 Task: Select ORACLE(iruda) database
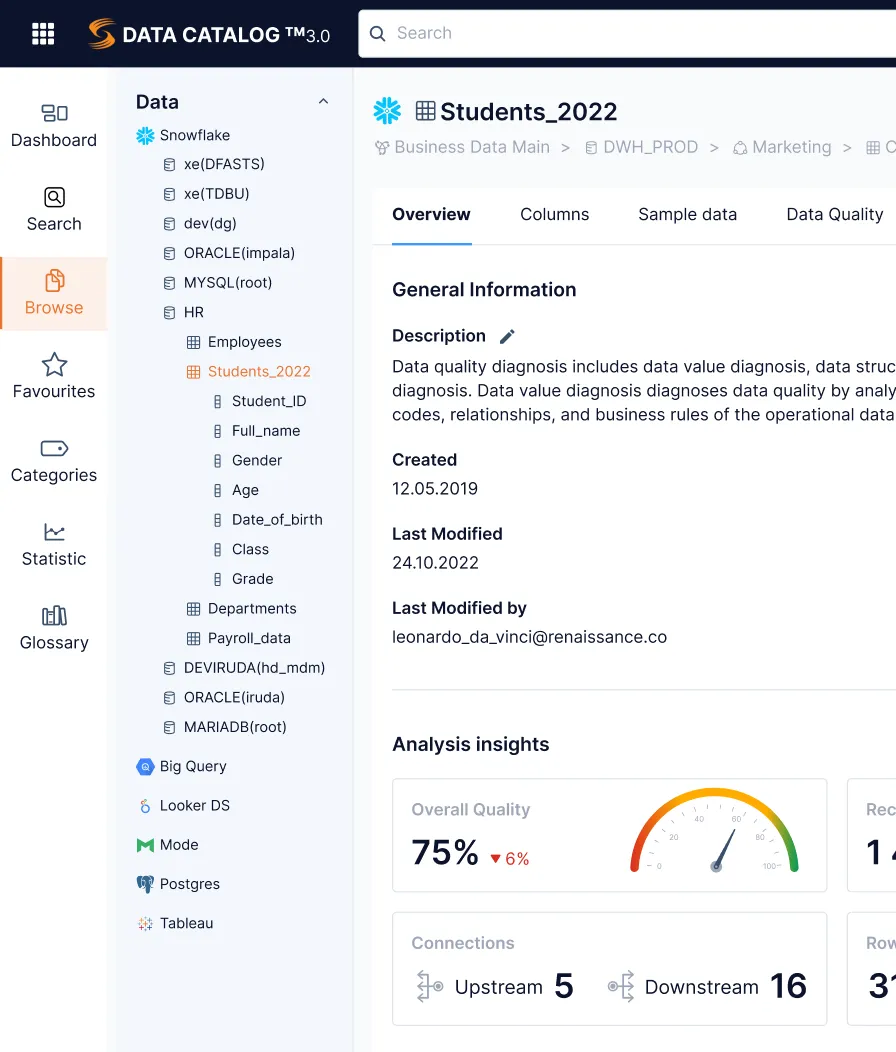click(x=224, y=697)
